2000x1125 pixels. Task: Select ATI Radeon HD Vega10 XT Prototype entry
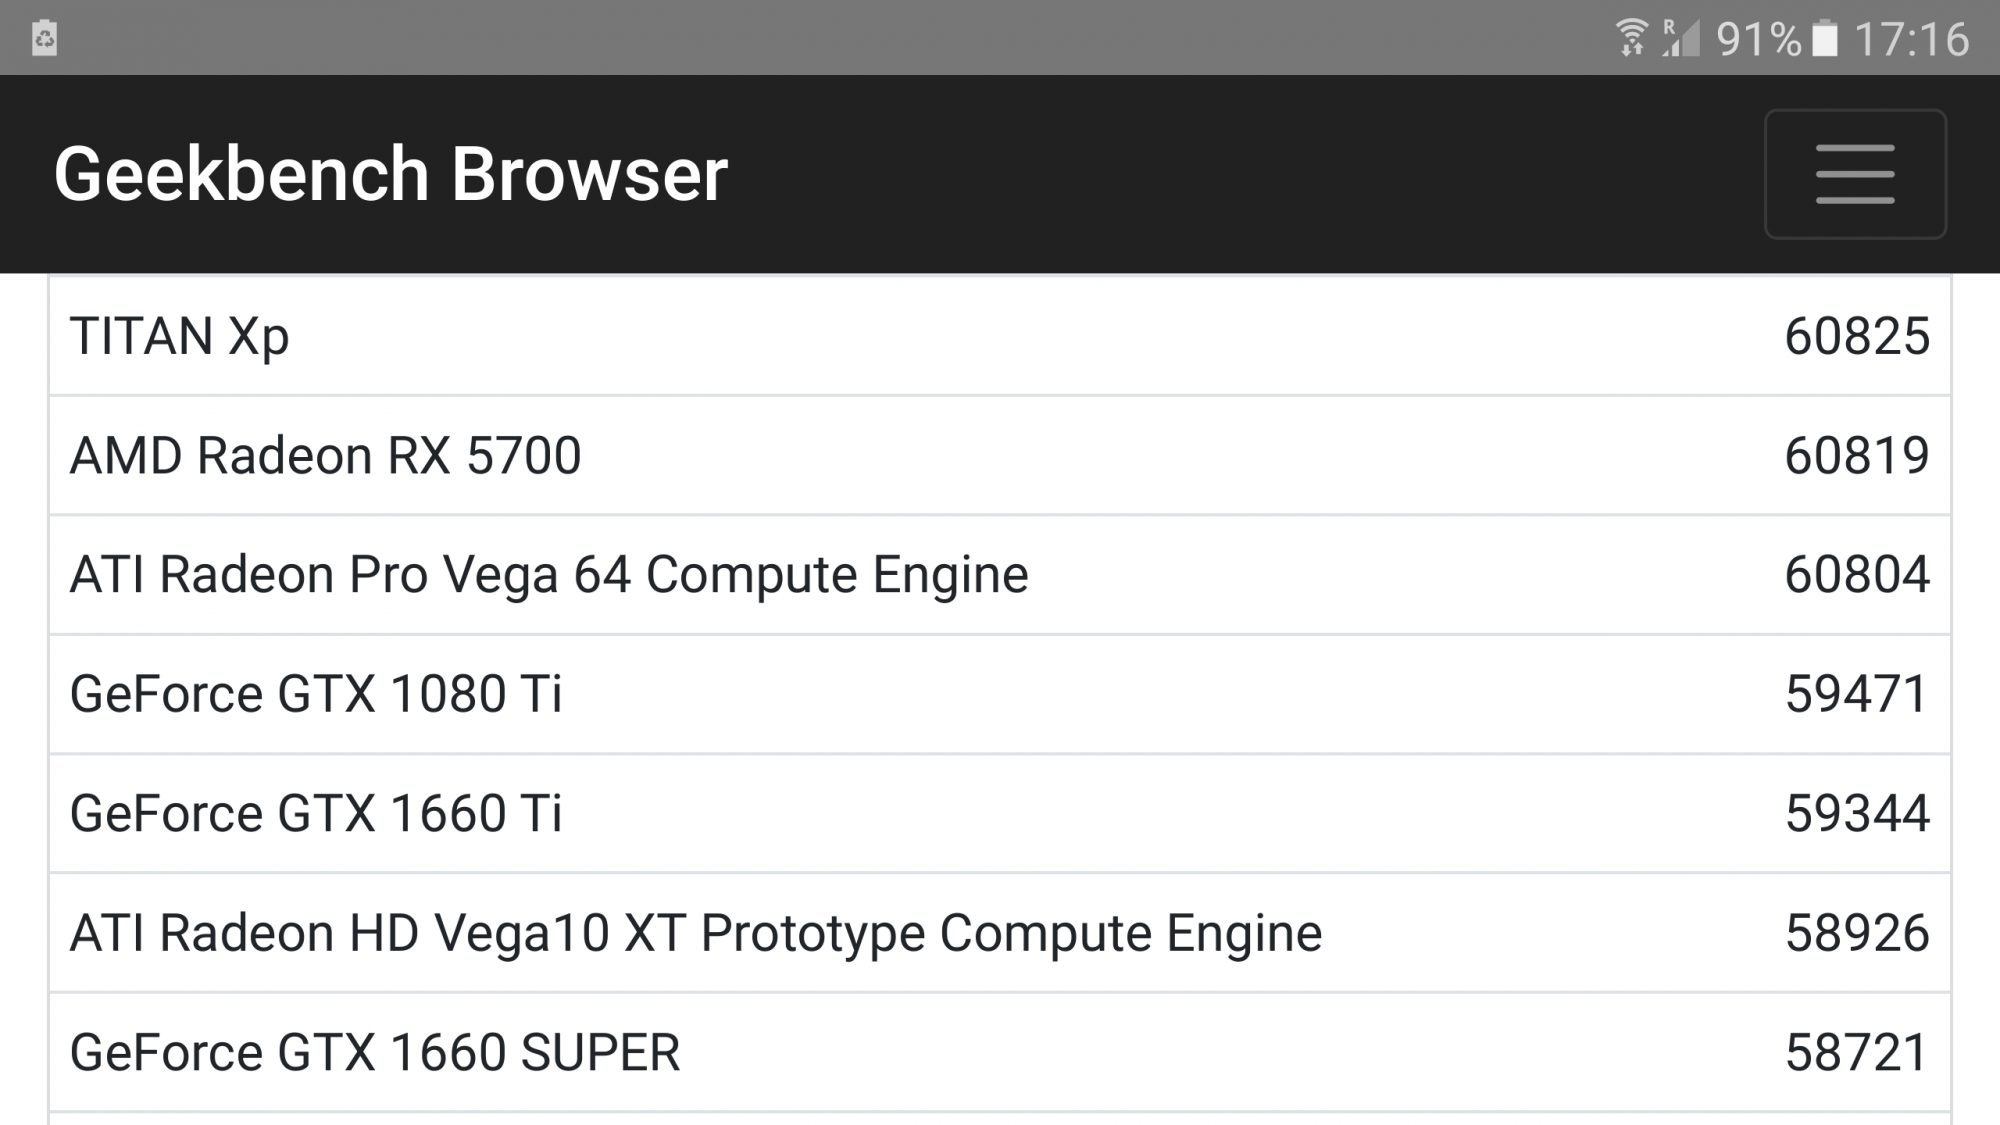pos(695,933)
